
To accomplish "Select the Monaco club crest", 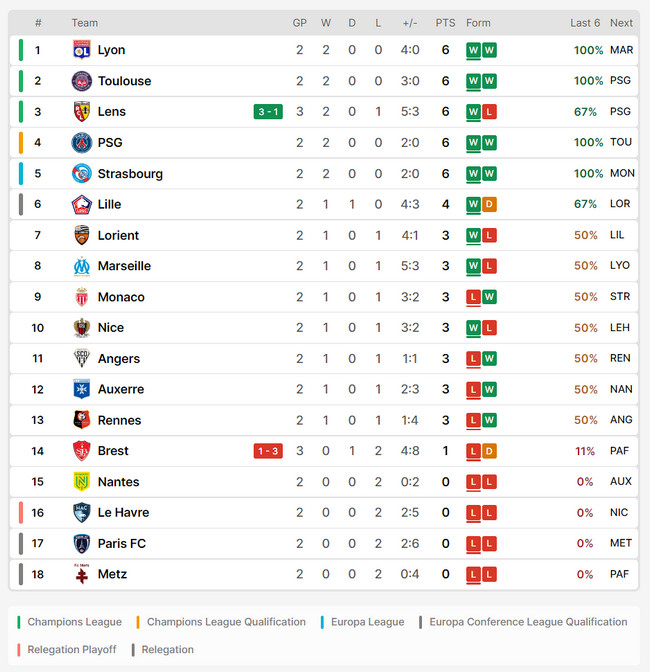I will click(x=81, y=297).
